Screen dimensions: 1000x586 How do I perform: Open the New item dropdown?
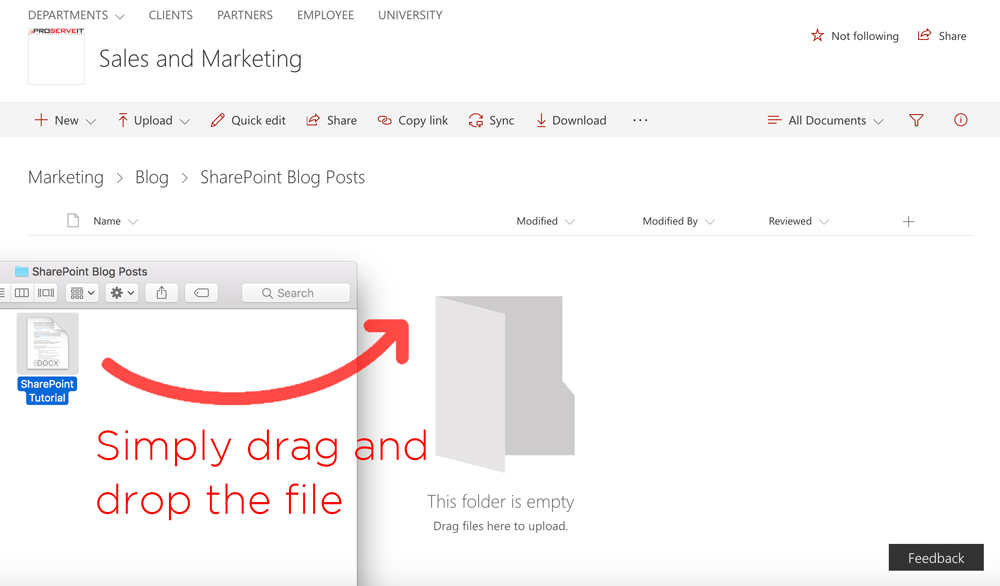pos(64,120)
